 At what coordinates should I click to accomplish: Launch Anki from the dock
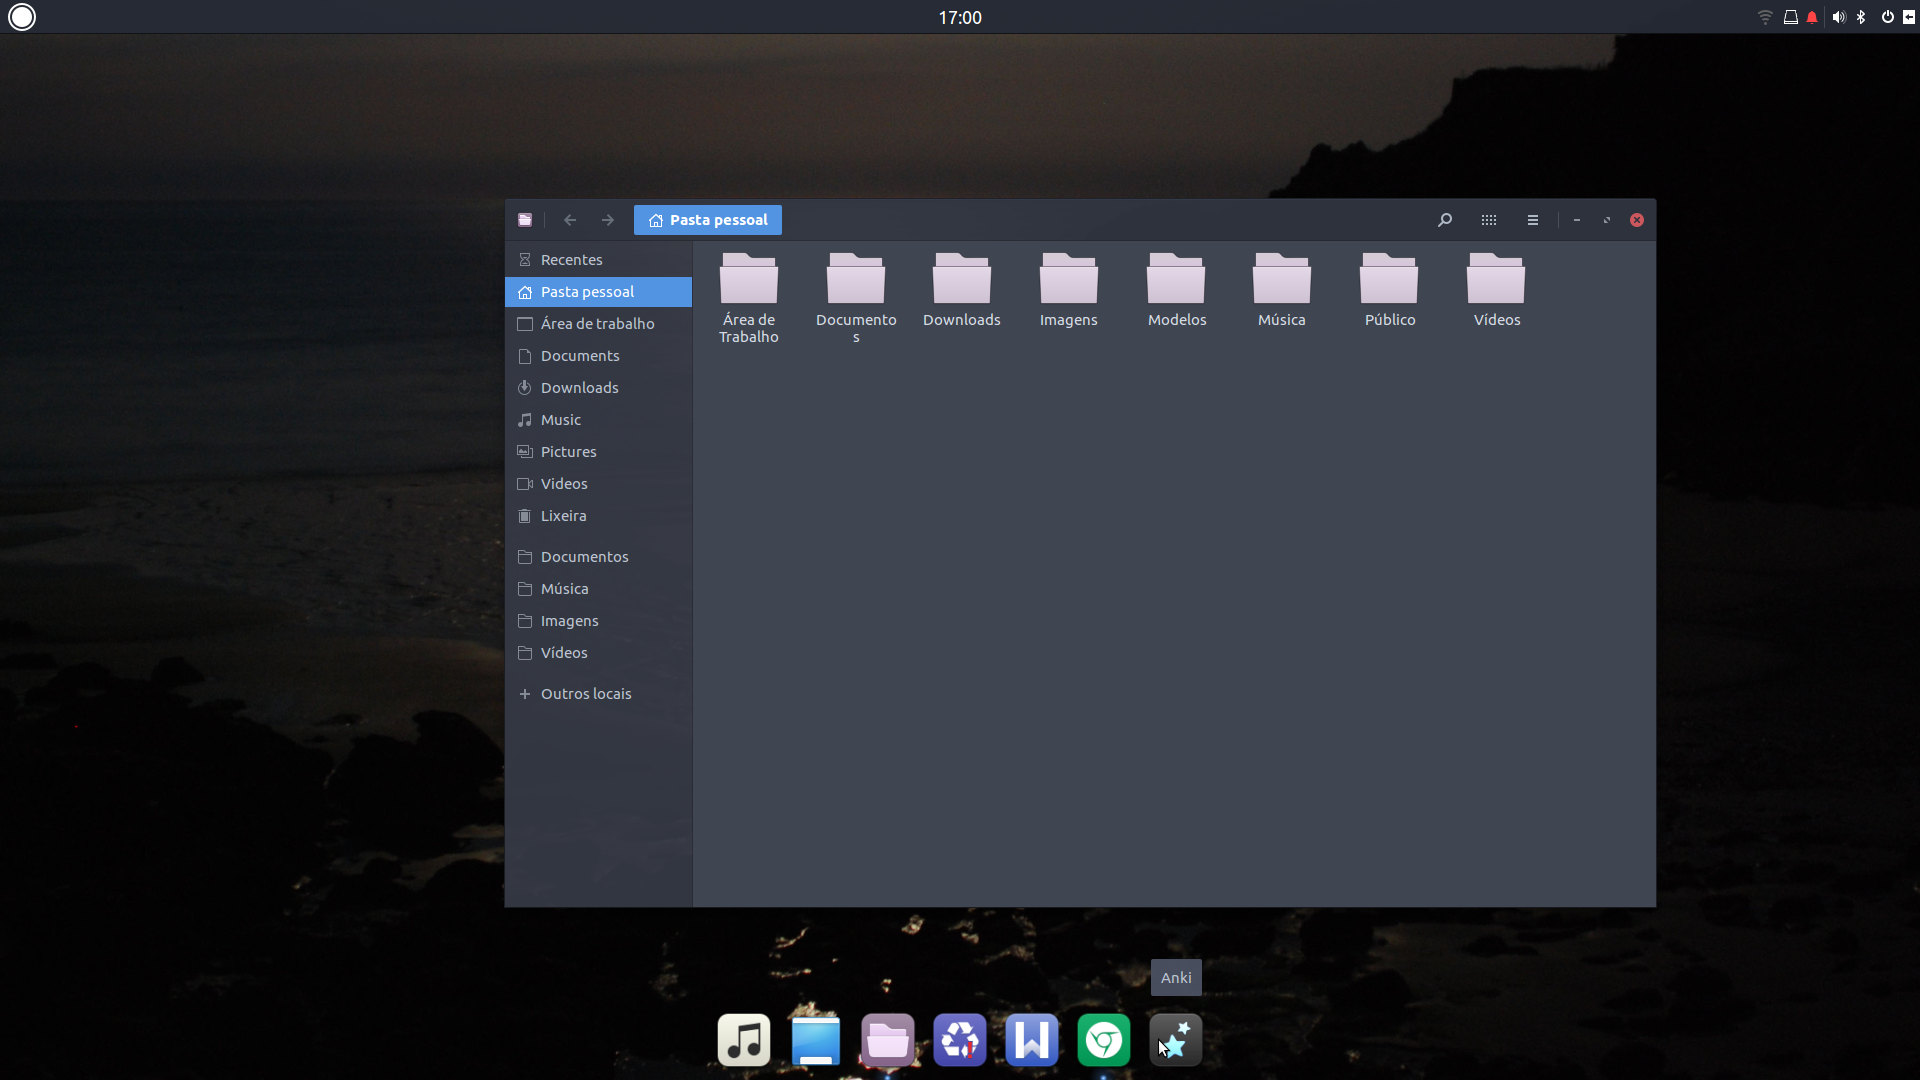pos(1176,1040)
